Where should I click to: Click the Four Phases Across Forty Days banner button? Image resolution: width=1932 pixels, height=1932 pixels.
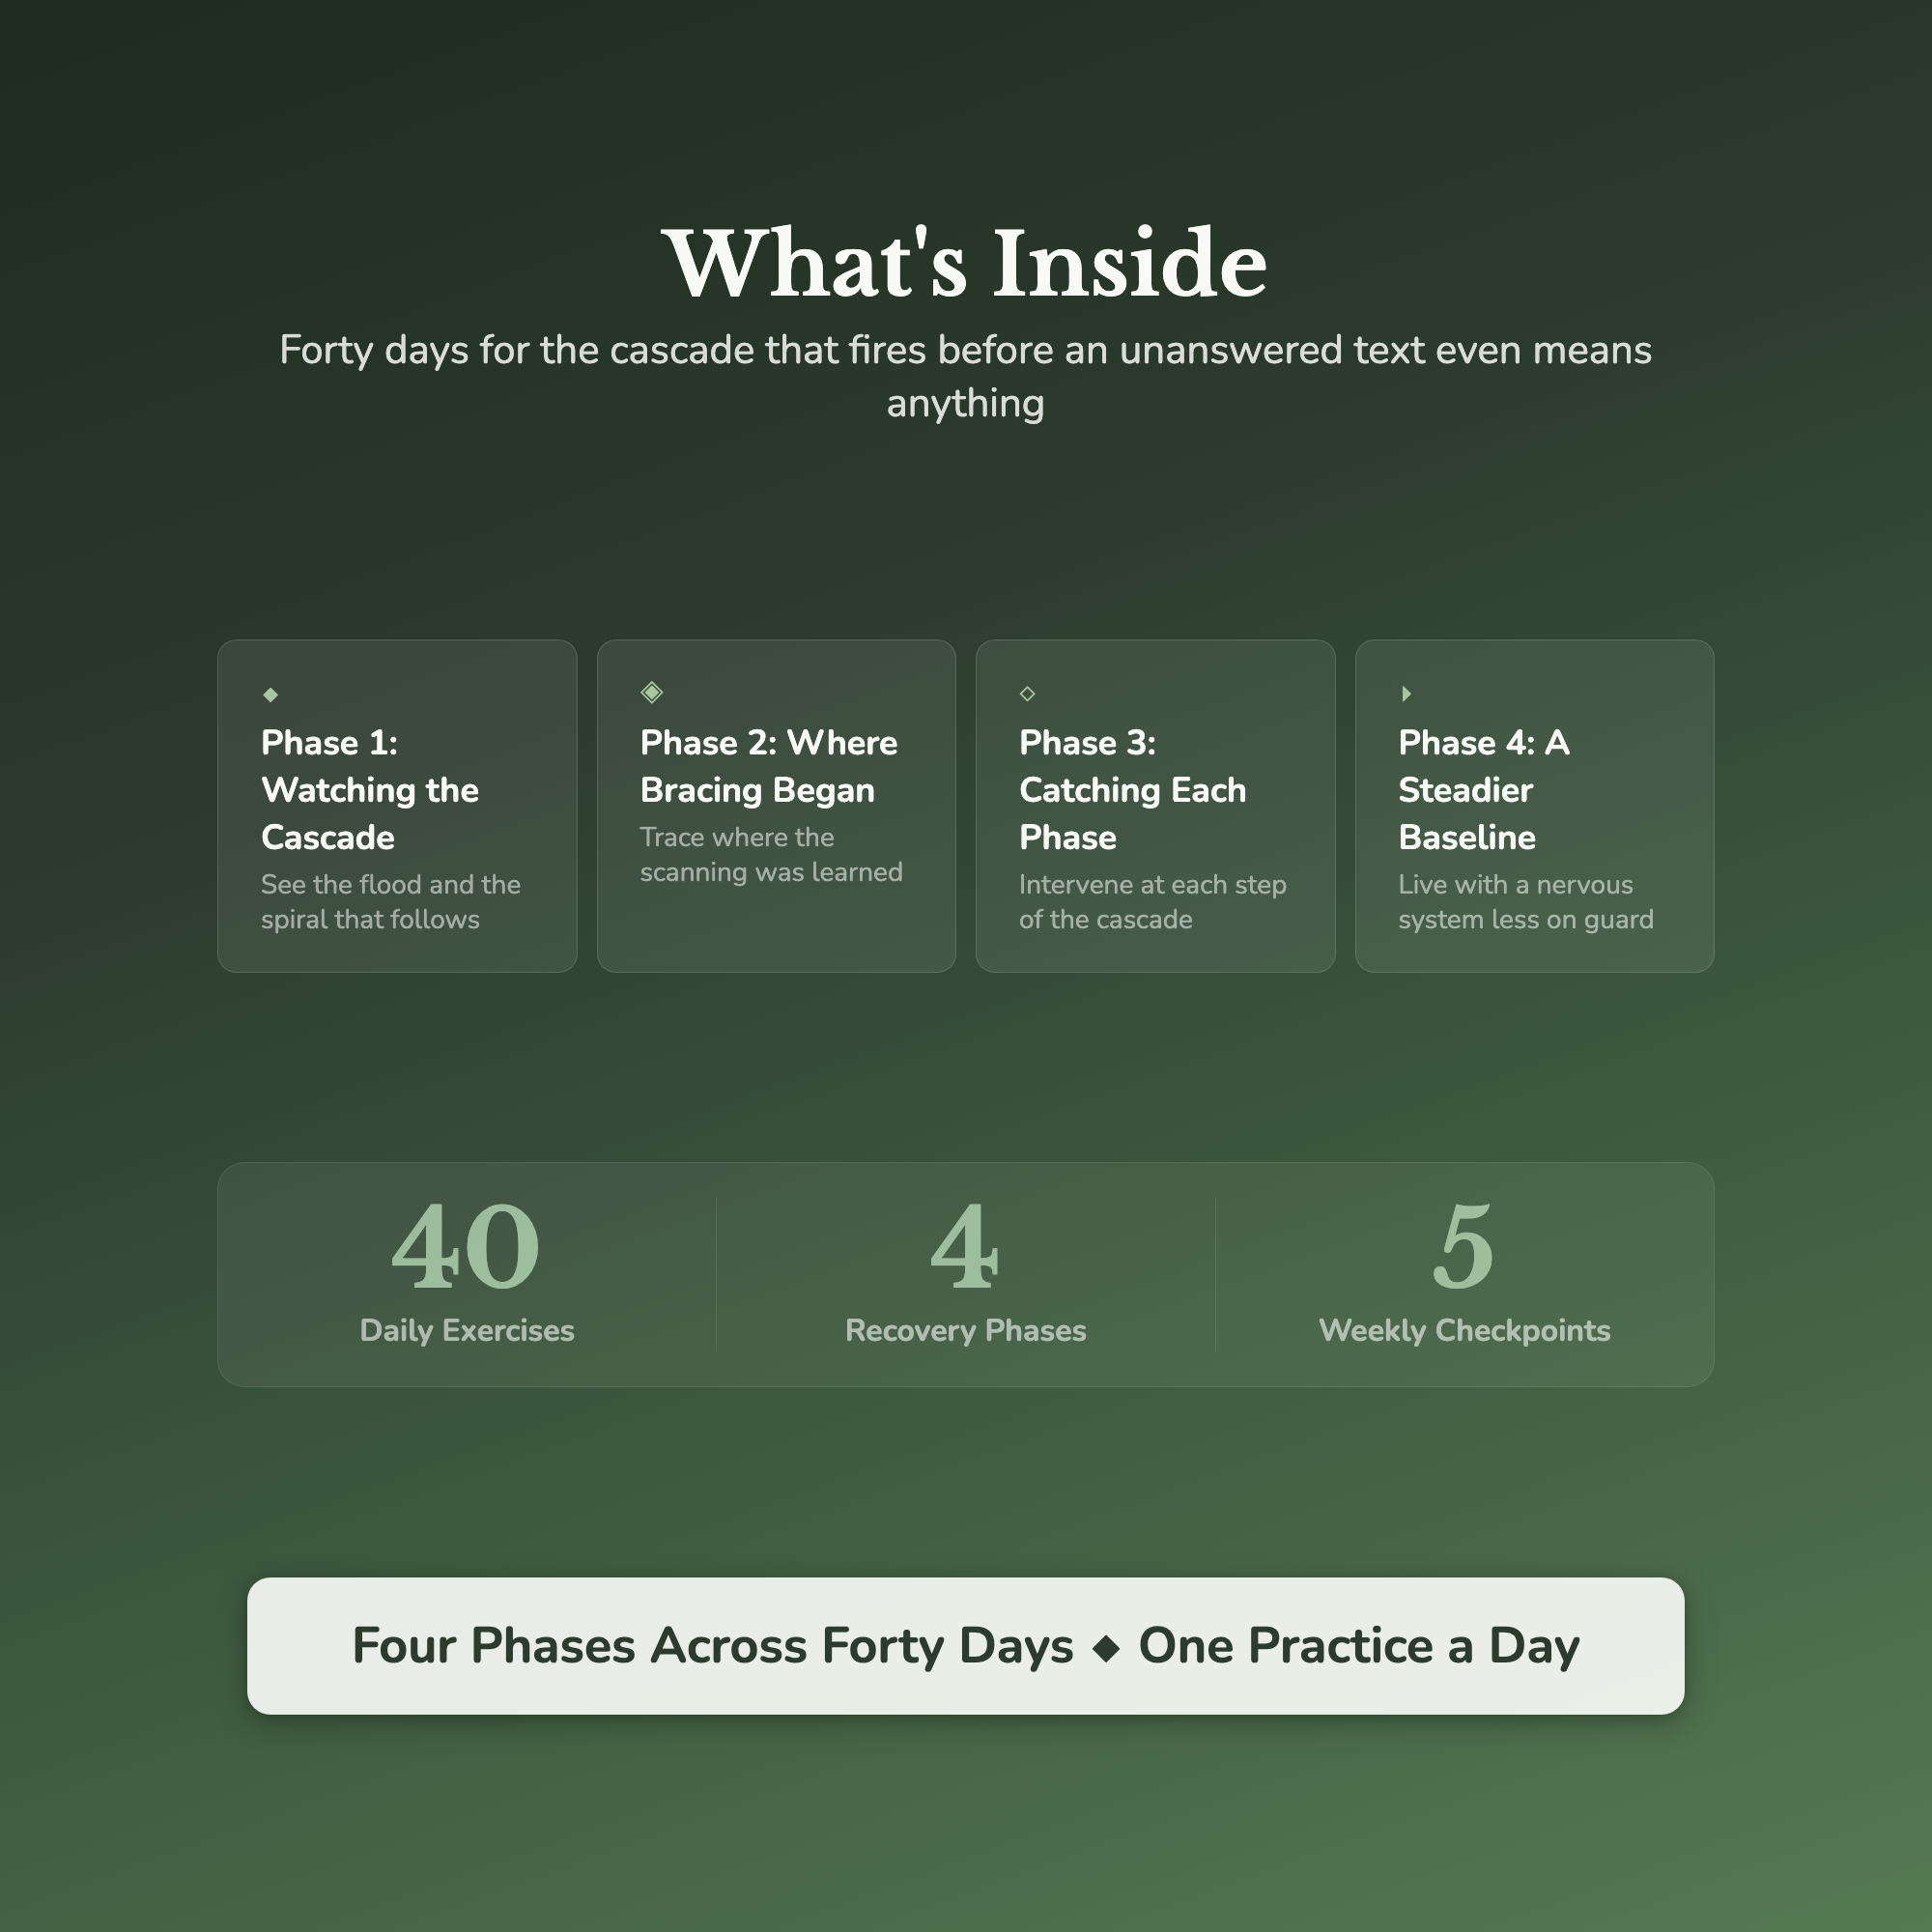click(966, 1646)
